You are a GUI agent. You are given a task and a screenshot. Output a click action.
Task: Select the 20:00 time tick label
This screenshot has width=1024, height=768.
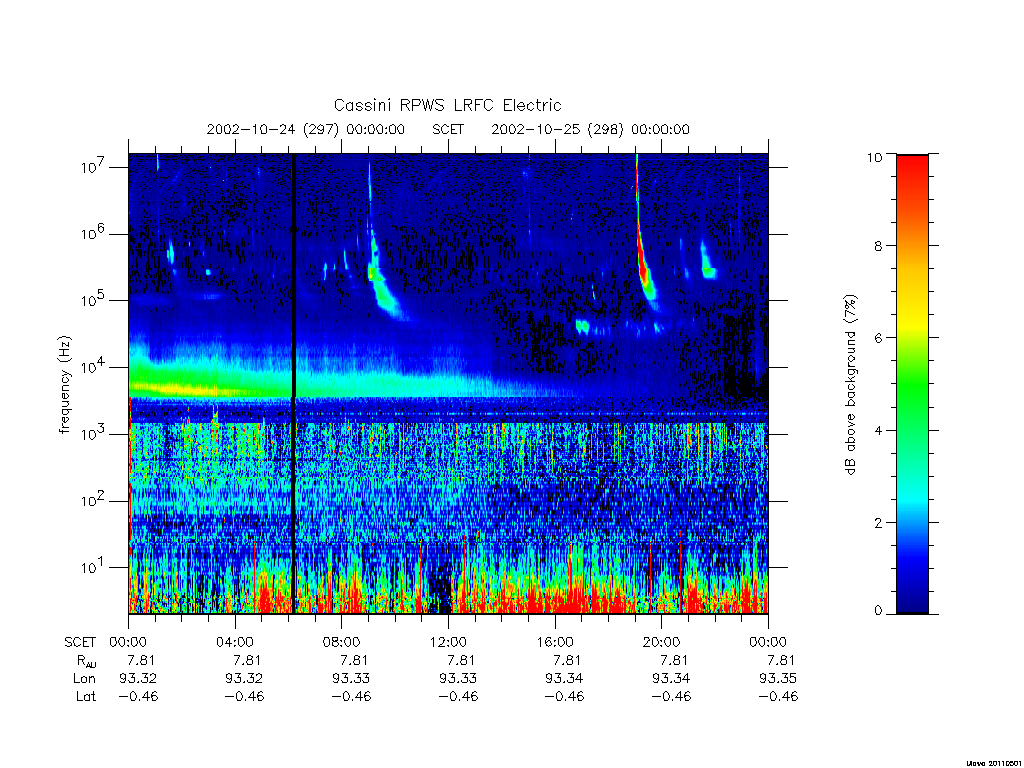pos(661,642)
